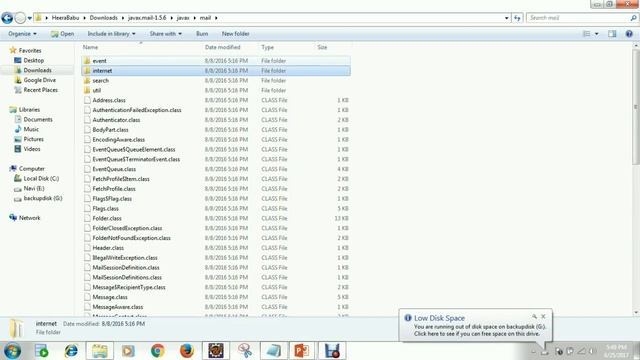The height and width of the screenshot is (360, 640).
Task: Open recent pages dropdown near Back button
Action: 29,18
